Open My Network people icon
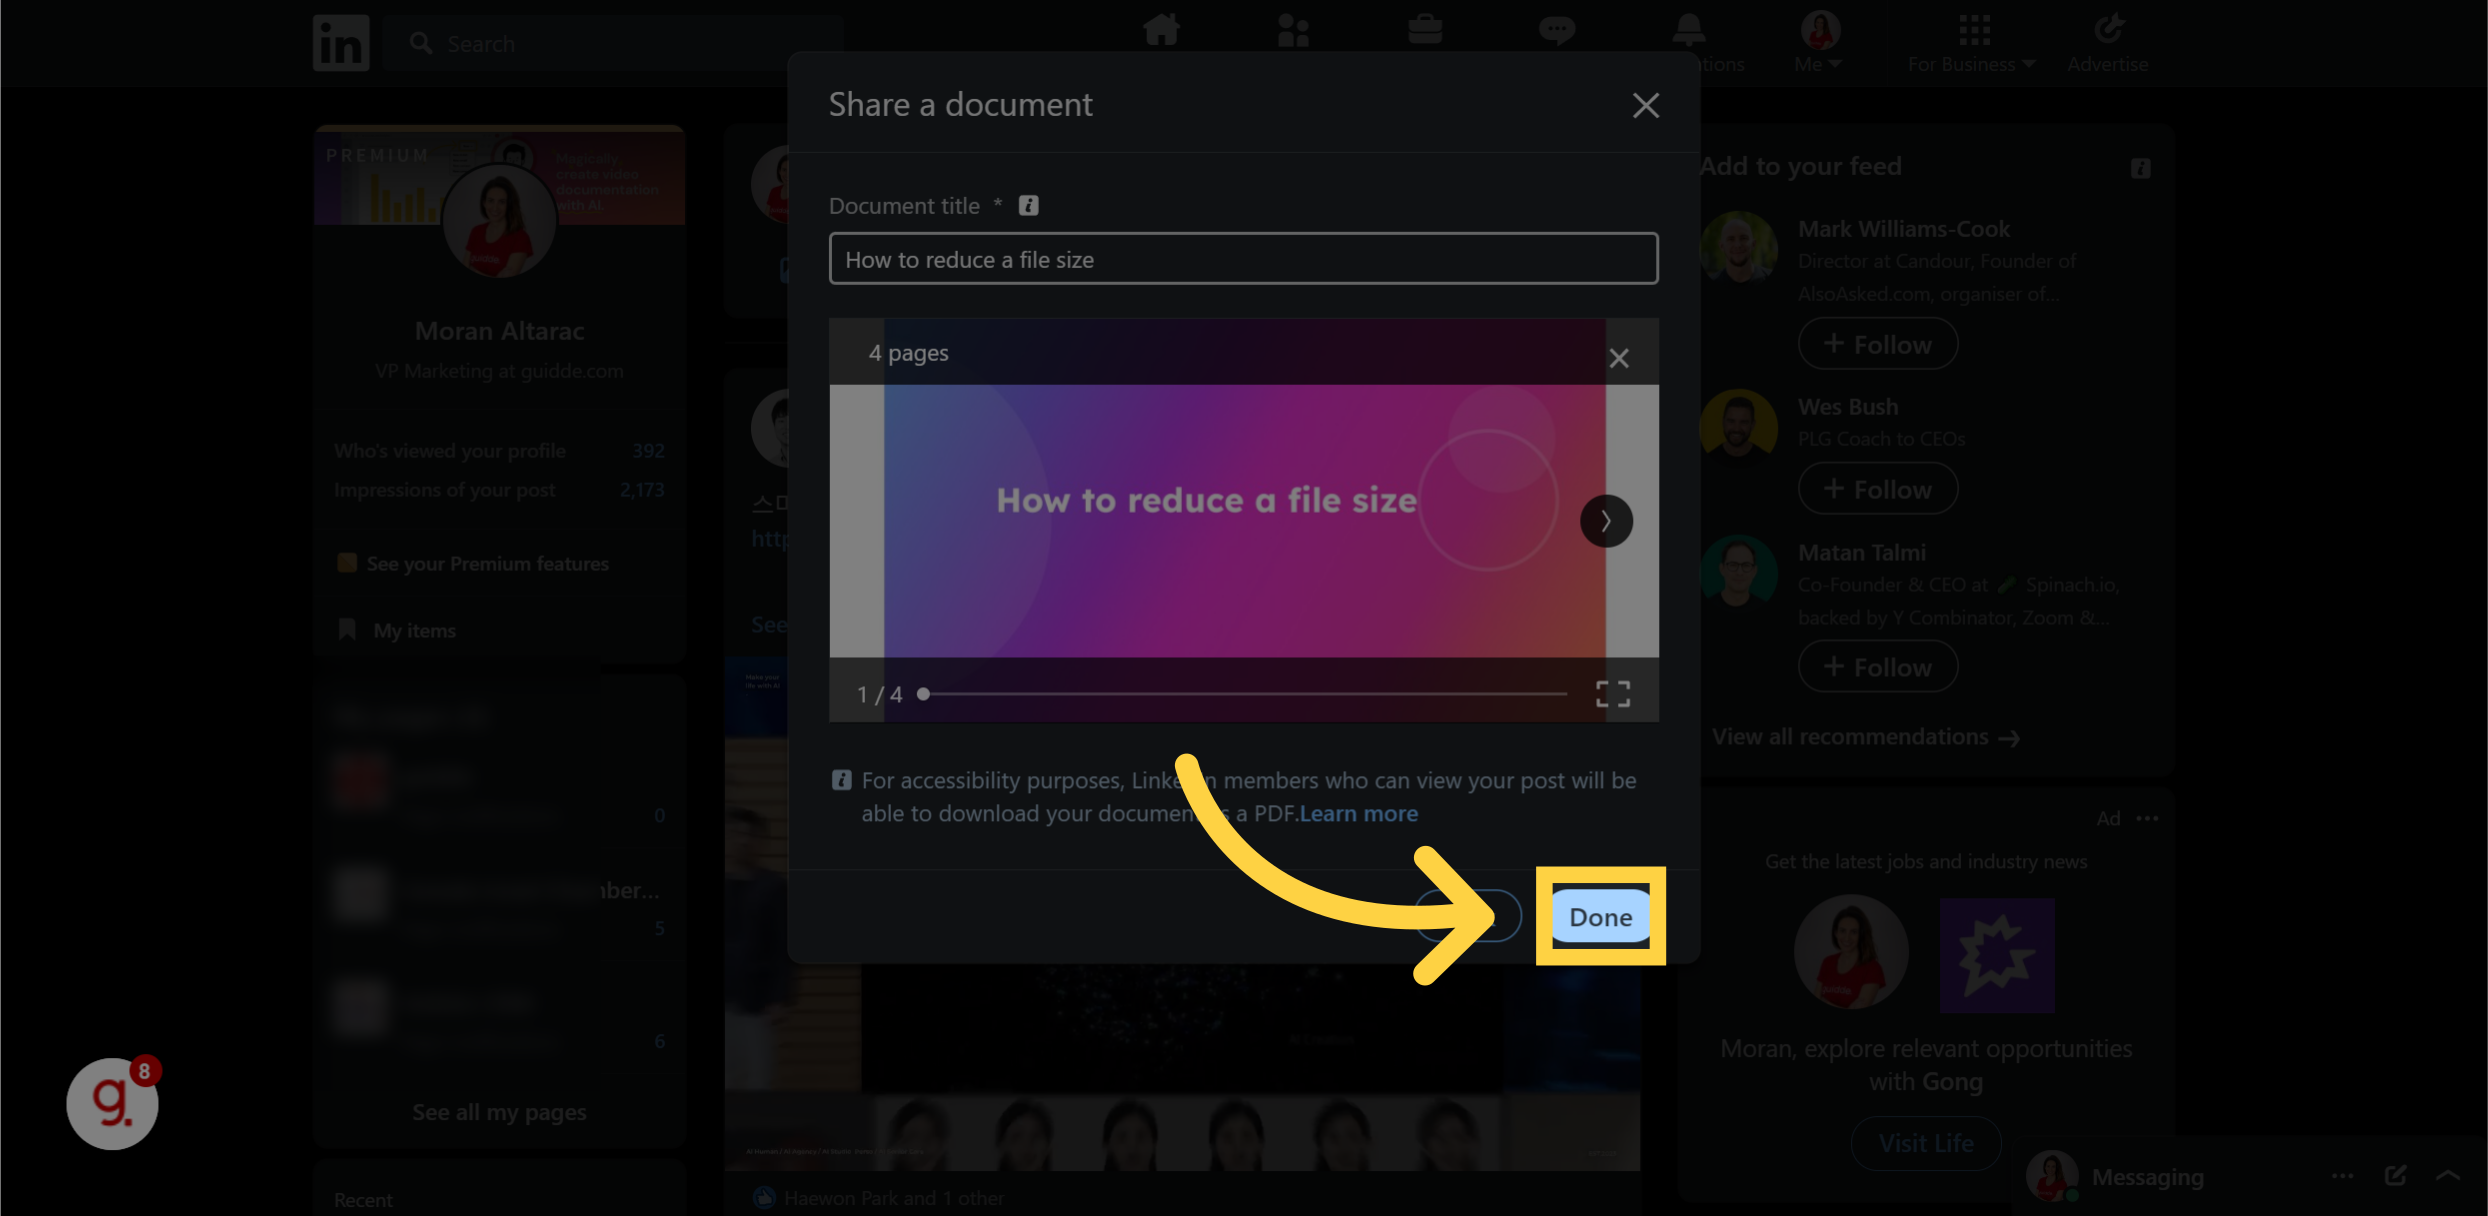This screenshot has height=1216, width=2488. pyautogui.click(x=1293, y=30)
